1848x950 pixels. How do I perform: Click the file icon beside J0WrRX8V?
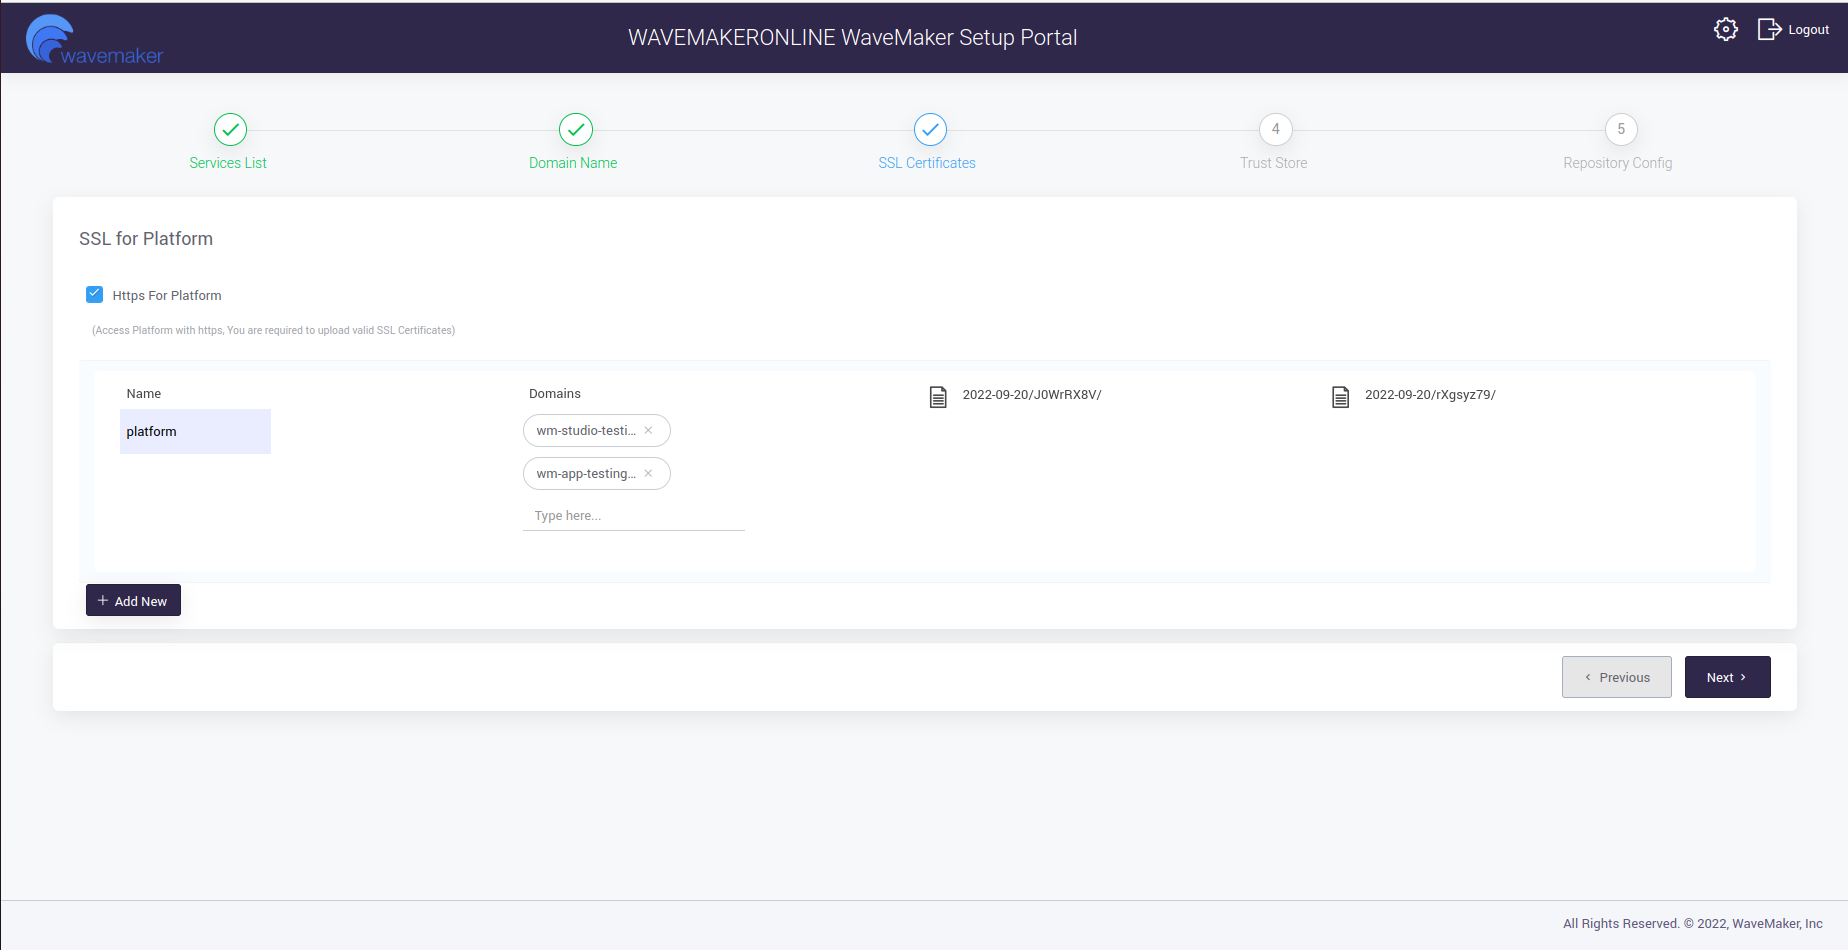pos(938,397)
